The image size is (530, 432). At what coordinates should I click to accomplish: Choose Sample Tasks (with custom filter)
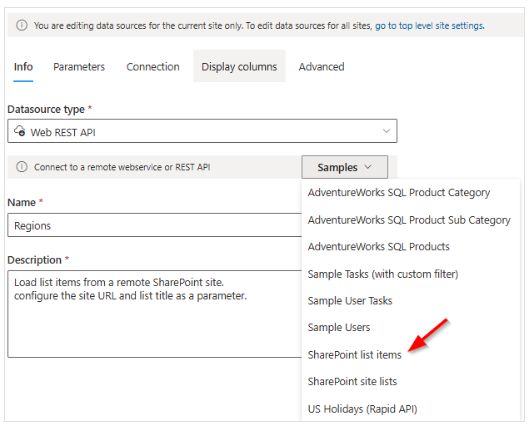[x=383, y=274]
